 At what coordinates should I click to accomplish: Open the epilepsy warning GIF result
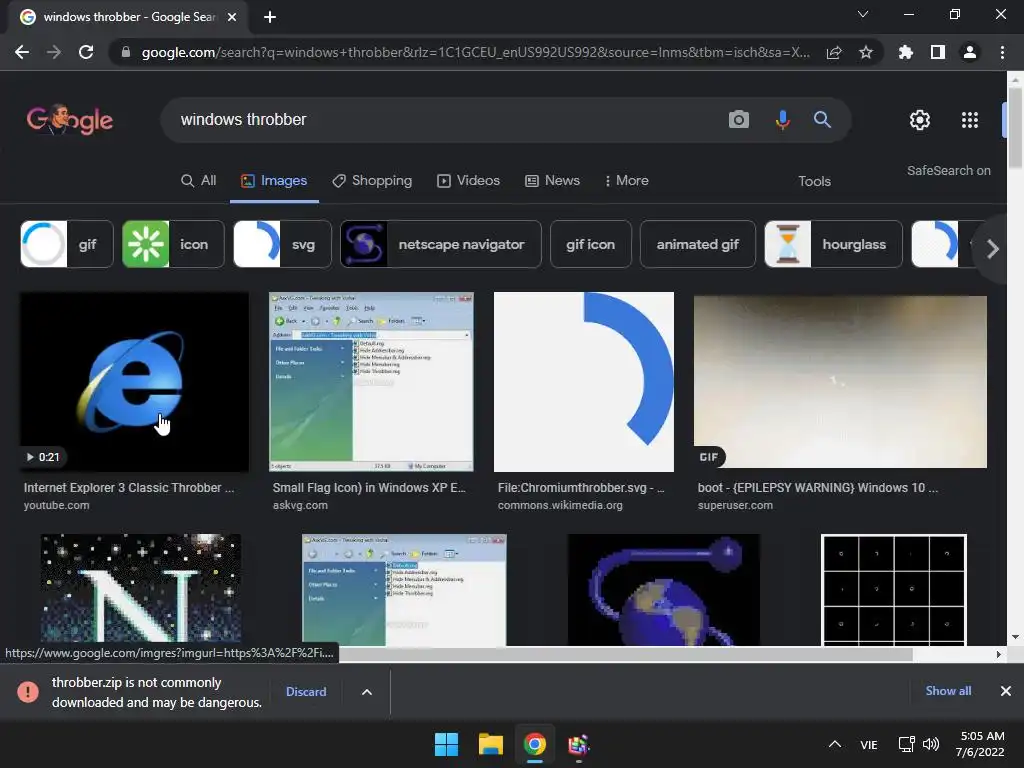pos(840,381)
